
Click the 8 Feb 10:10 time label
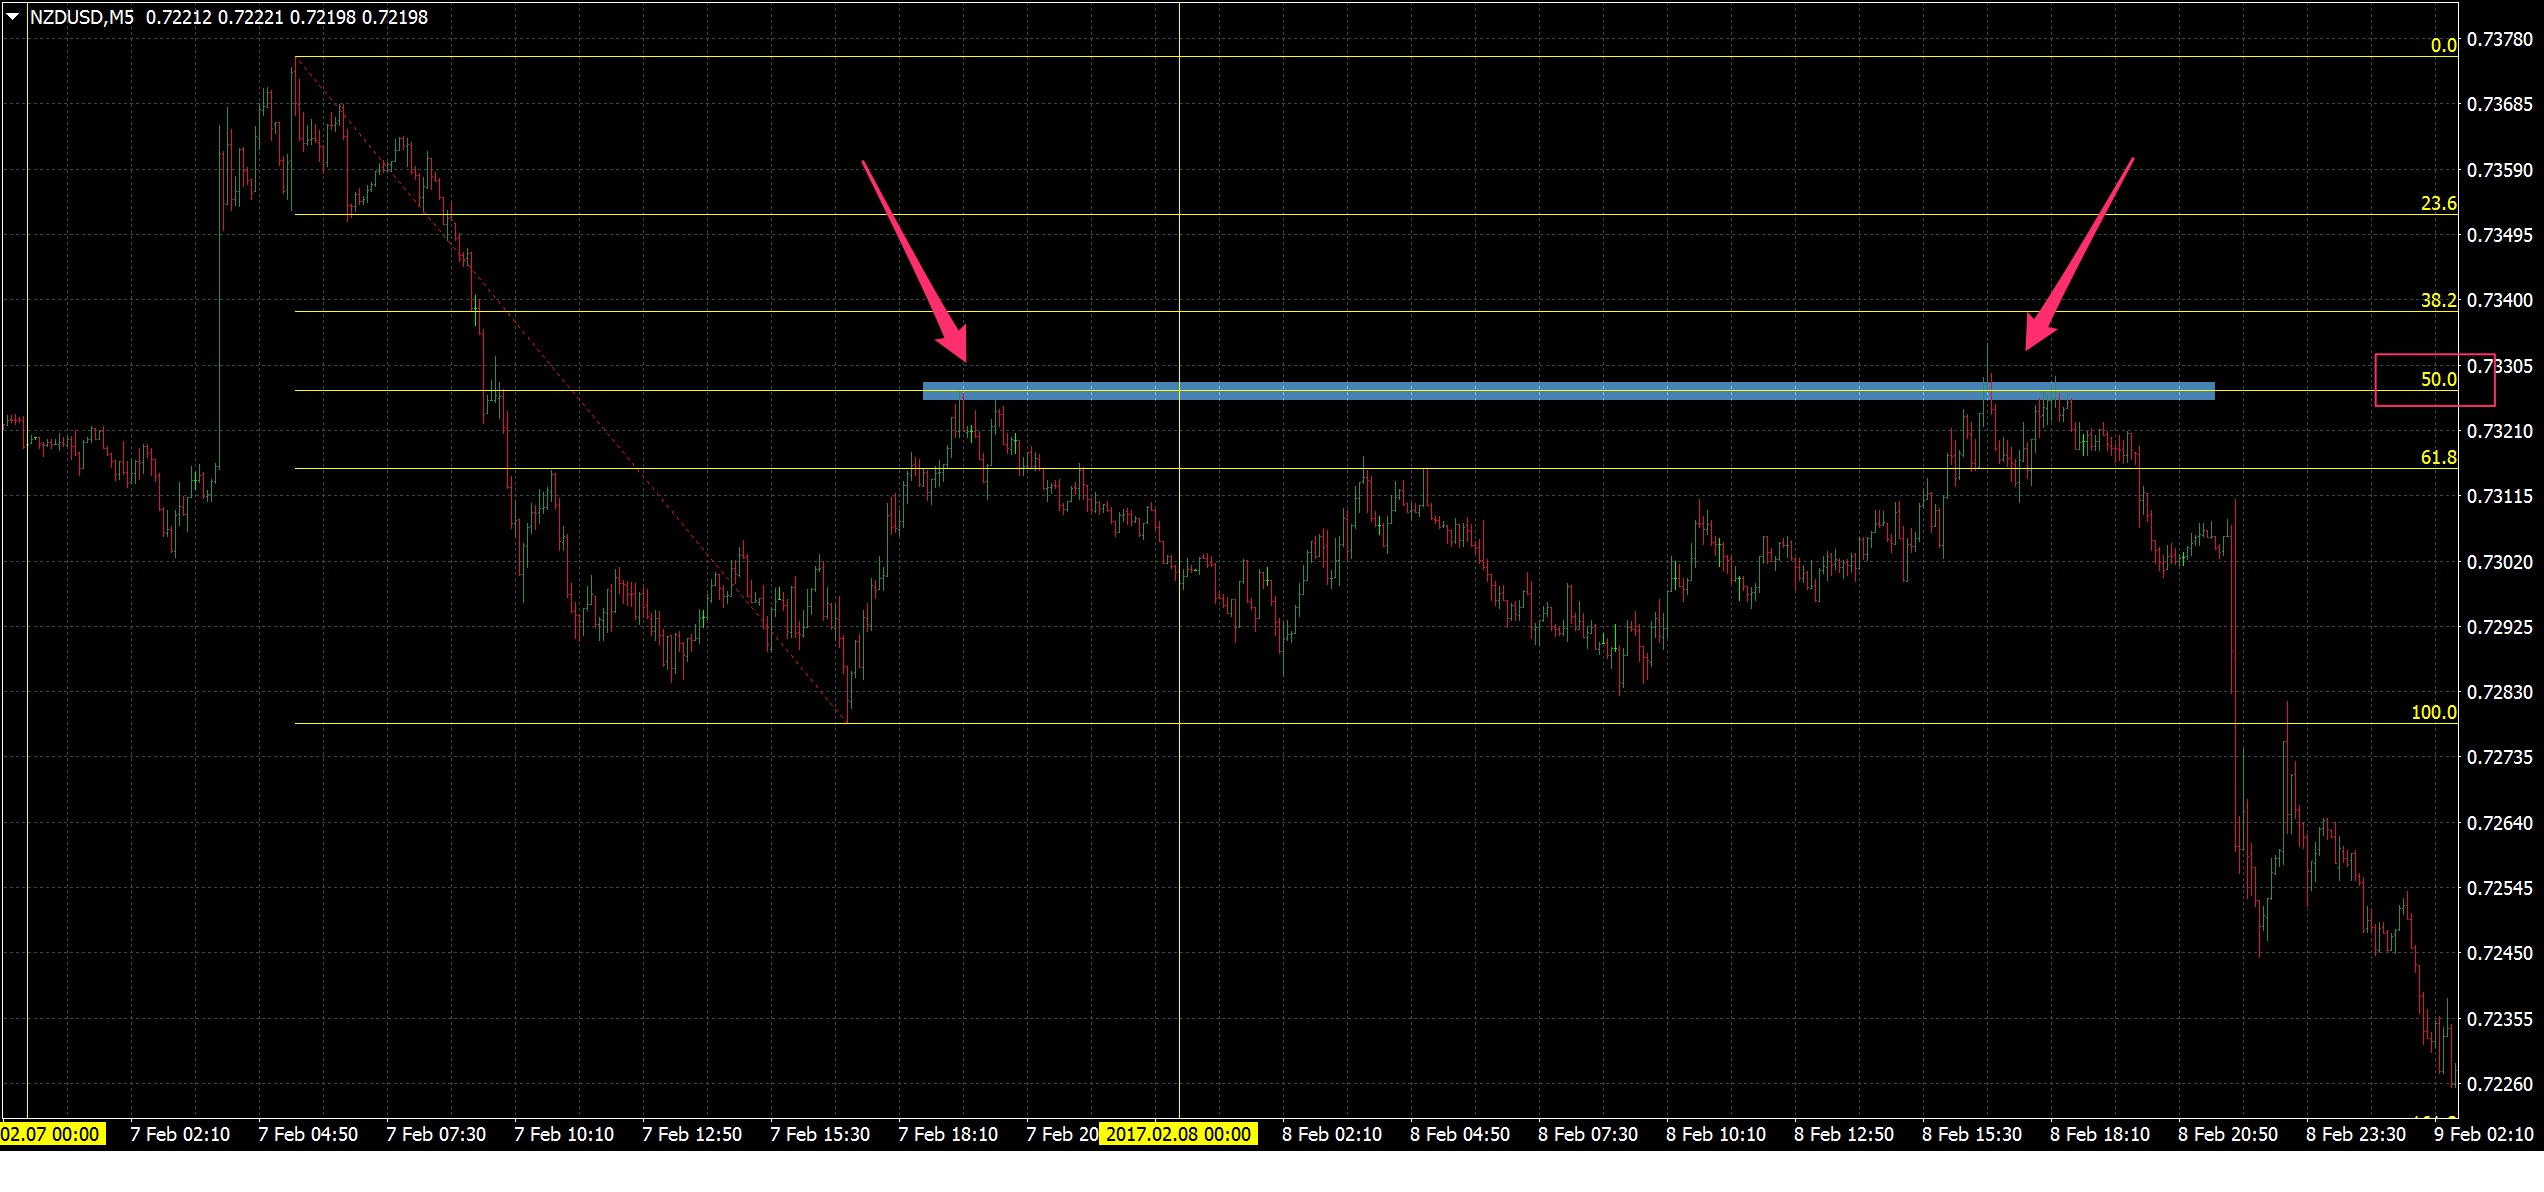point(1716,1134)
